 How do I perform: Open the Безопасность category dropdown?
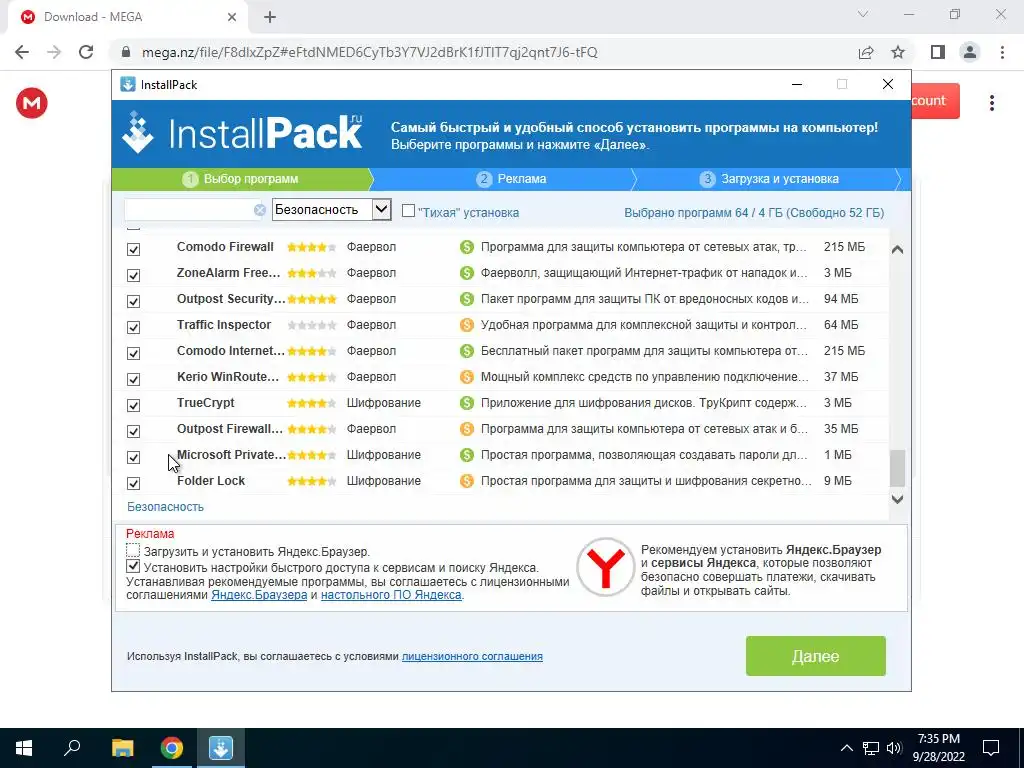coord(331,210)
